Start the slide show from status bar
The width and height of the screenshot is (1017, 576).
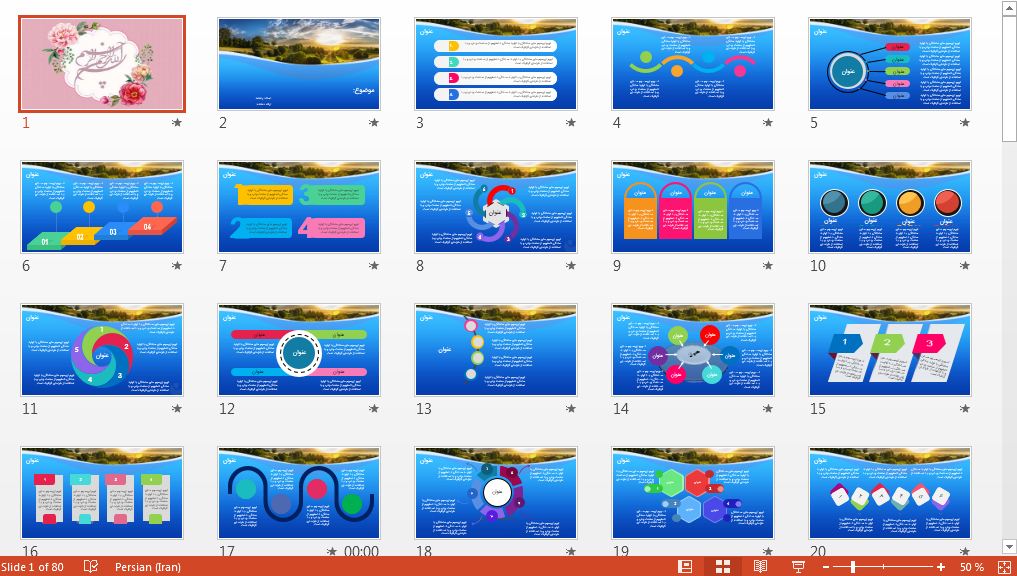(798, 567)
